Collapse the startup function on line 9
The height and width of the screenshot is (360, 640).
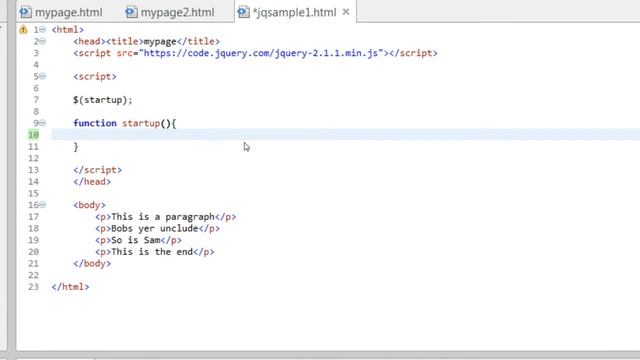click(x=42, y=123)
